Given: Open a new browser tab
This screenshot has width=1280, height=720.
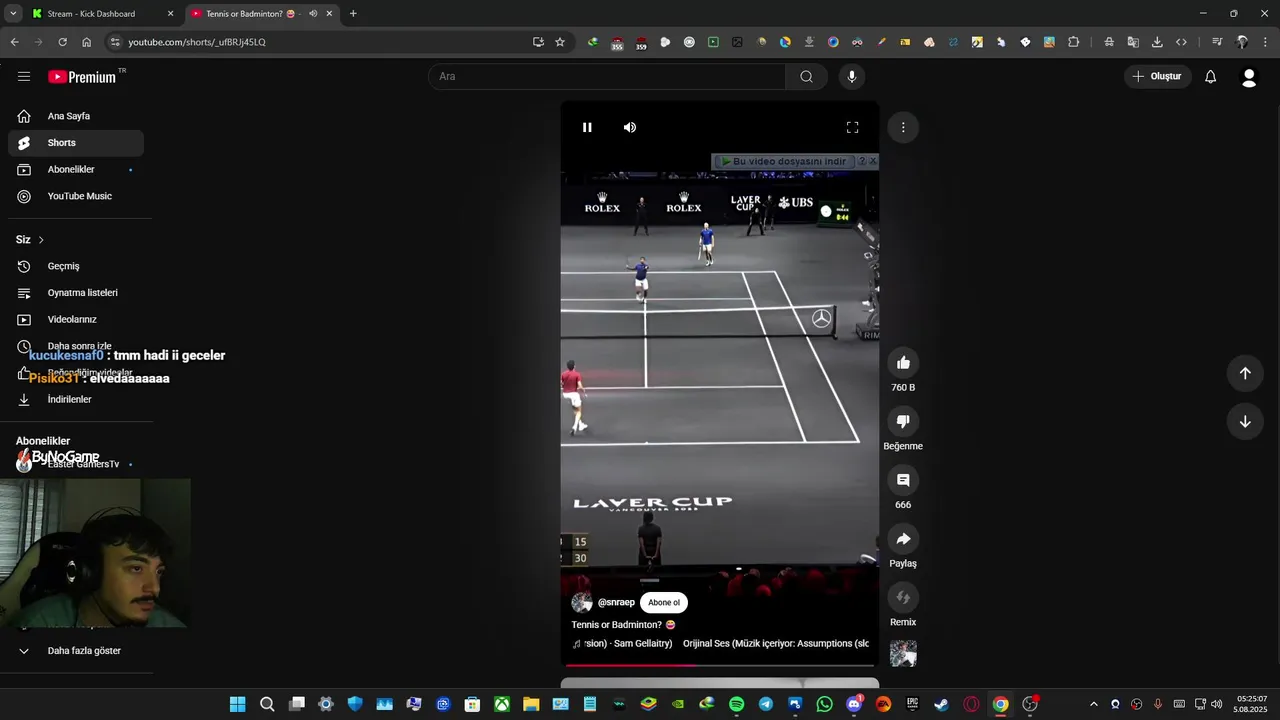Looking at the screenshot, I should [x=353, y=14].
